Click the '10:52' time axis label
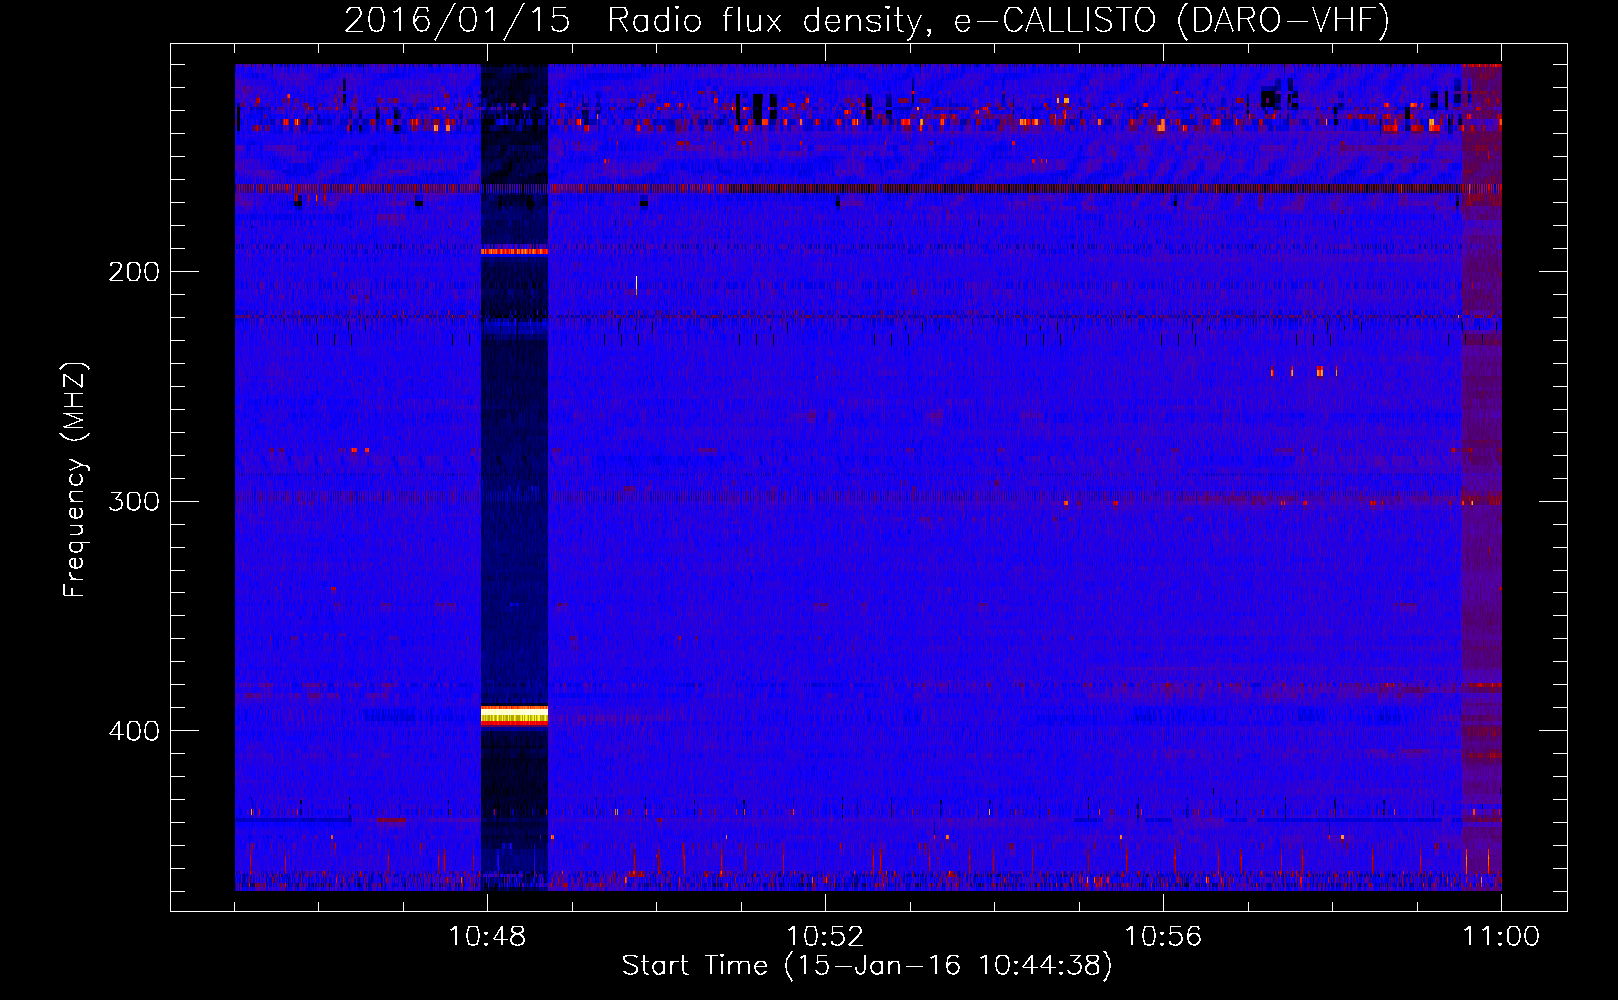 point(825,936)
